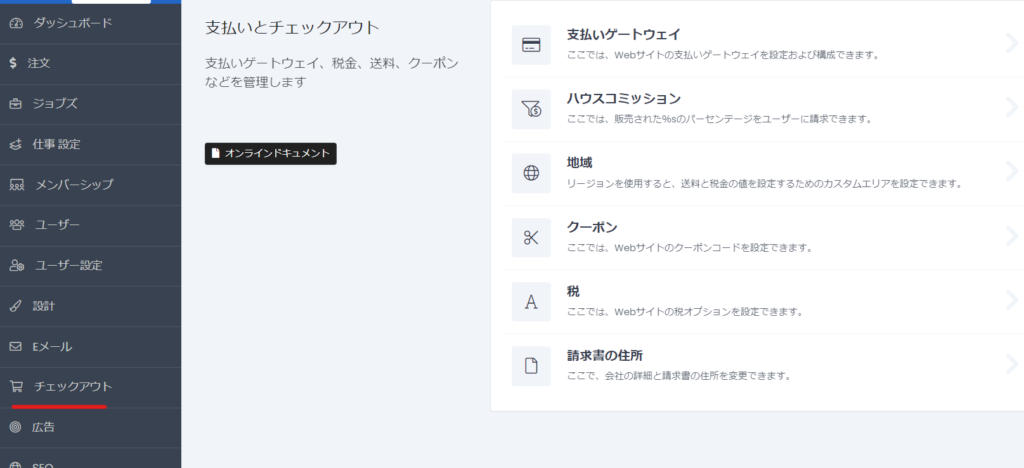Expand the 支払いゲートウェイ row chevron arrow
Image resolution: width=1024 pixels, height=468 pixels.
1012,42
